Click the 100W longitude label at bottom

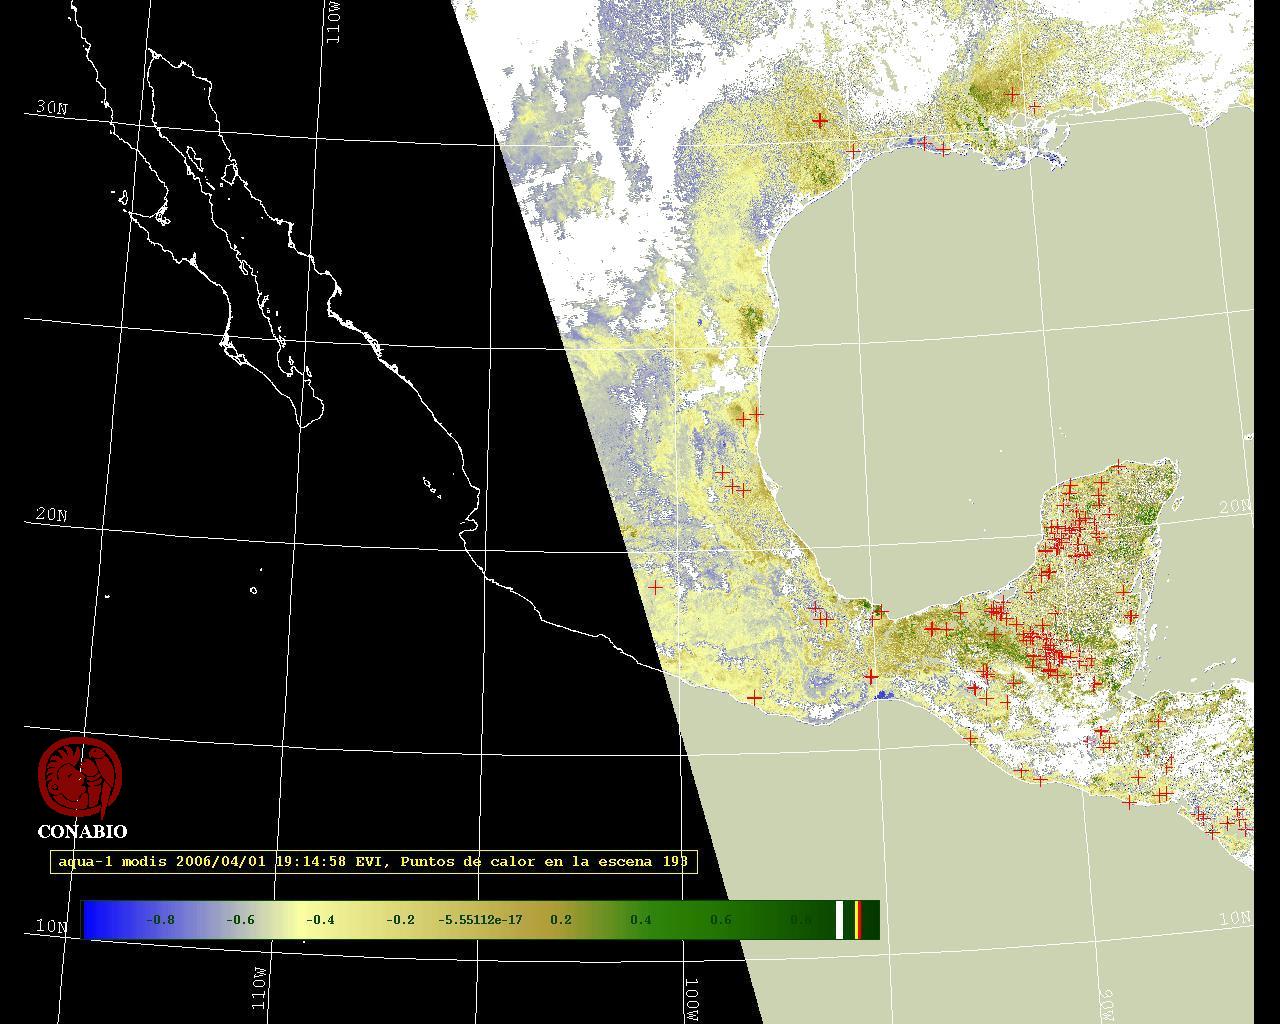[x=692, y=1000]
